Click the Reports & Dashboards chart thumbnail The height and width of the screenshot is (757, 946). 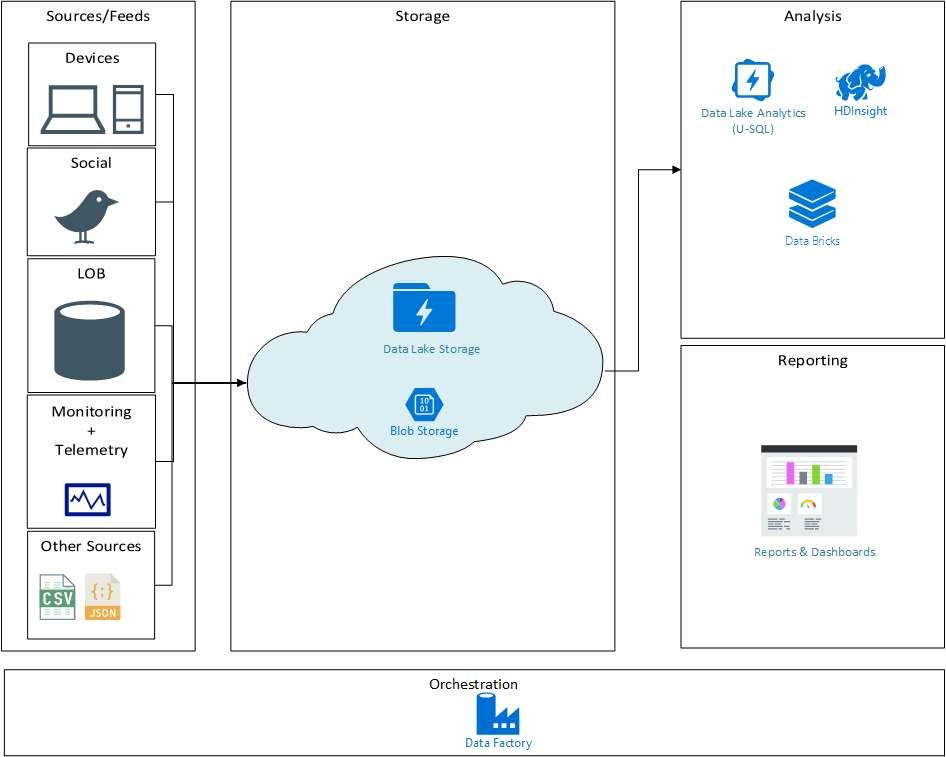click(809, 490)
